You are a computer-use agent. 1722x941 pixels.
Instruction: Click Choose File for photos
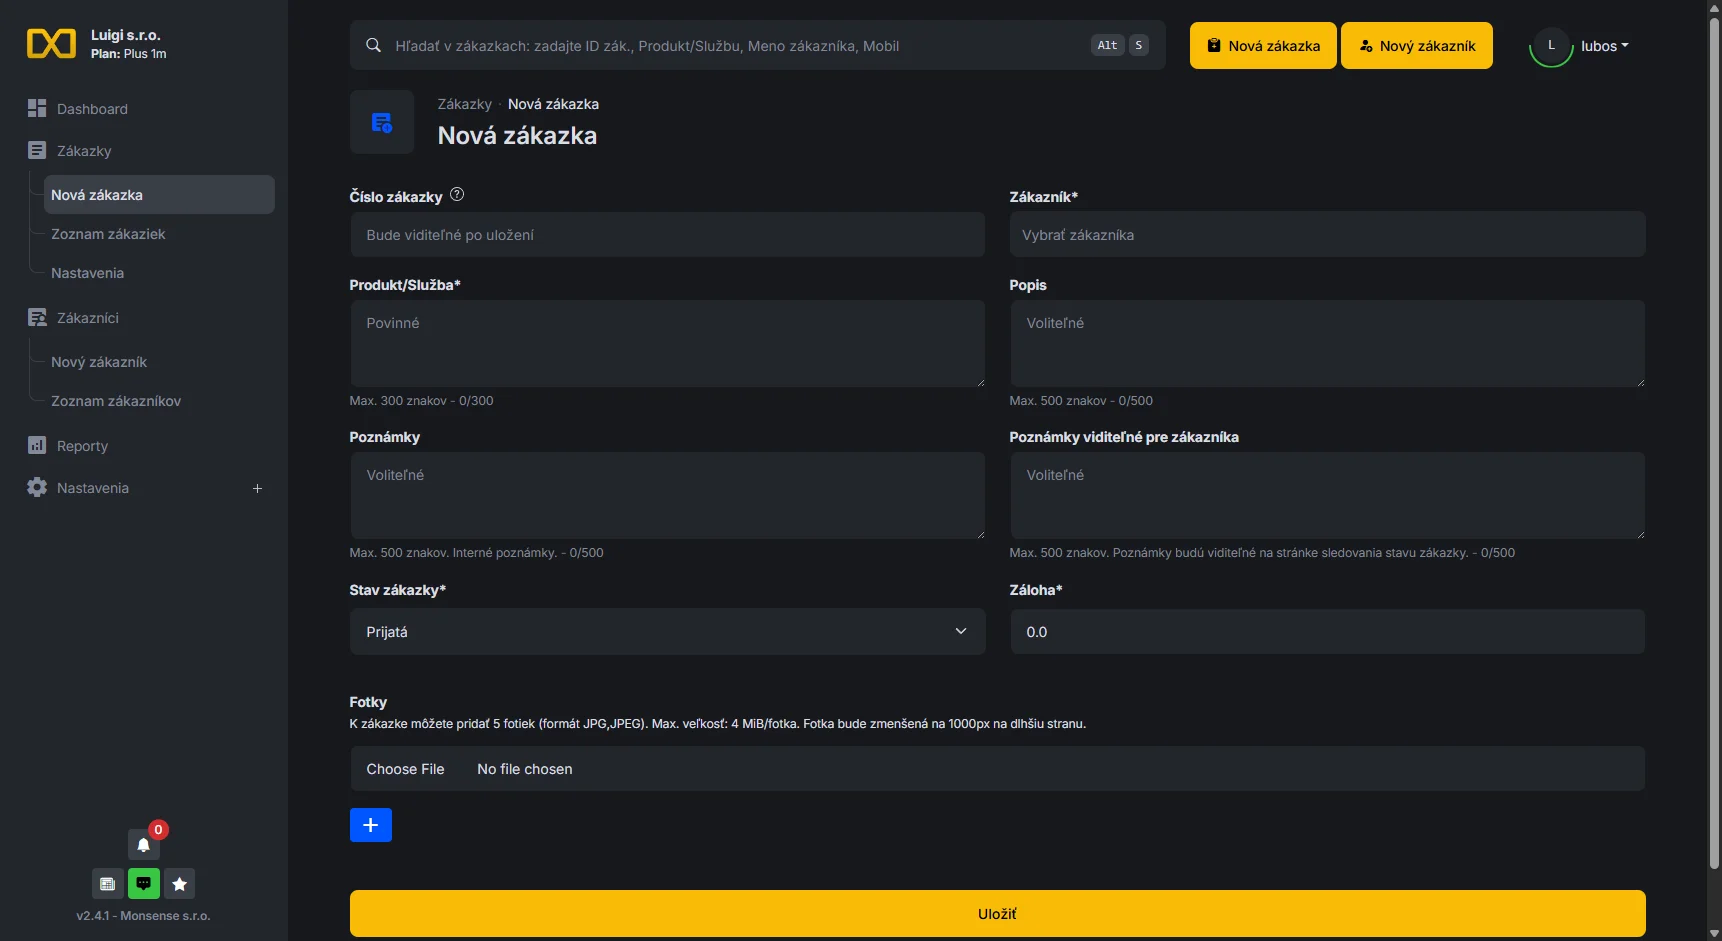[405, 769]
